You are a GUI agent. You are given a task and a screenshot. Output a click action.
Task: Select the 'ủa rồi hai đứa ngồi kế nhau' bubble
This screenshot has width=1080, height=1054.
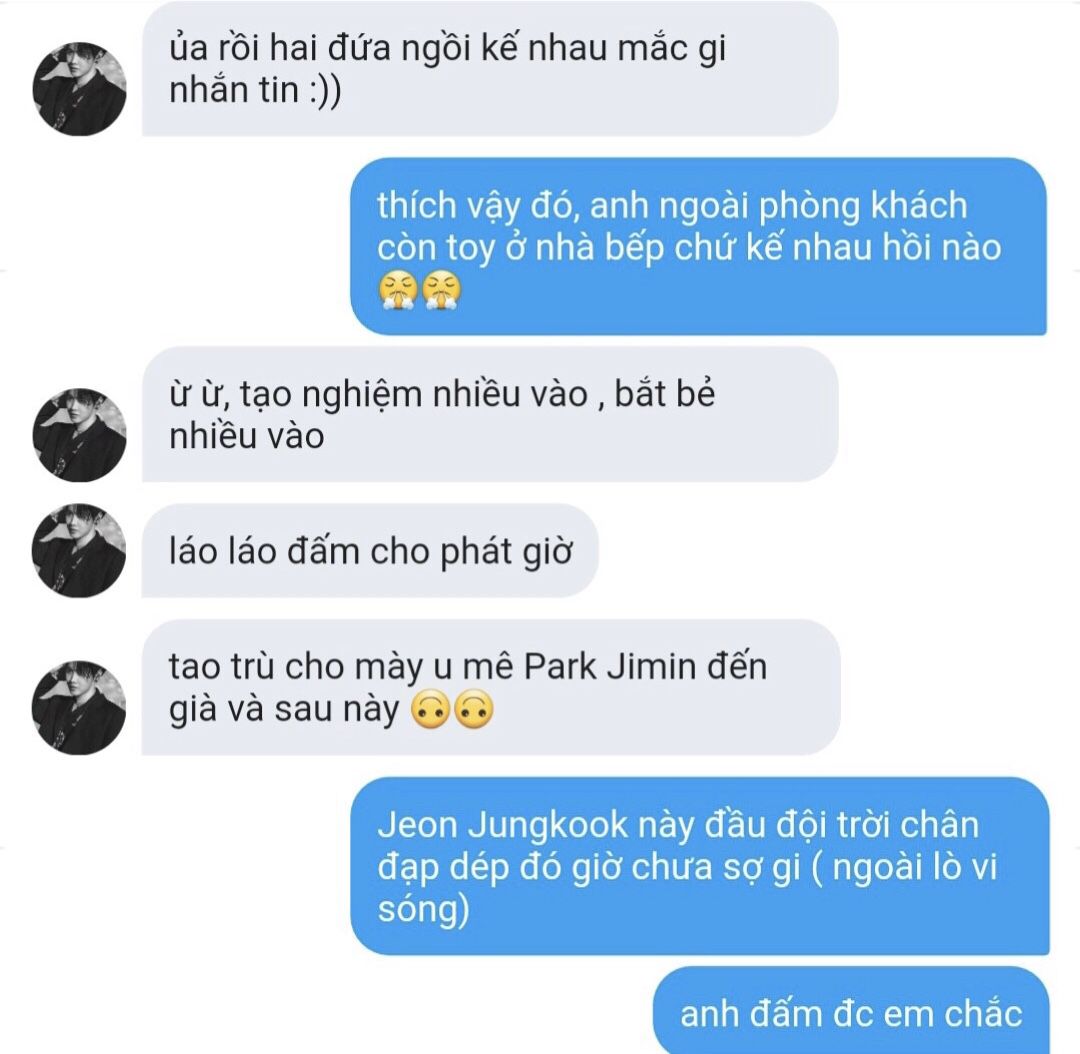point(490,68)
